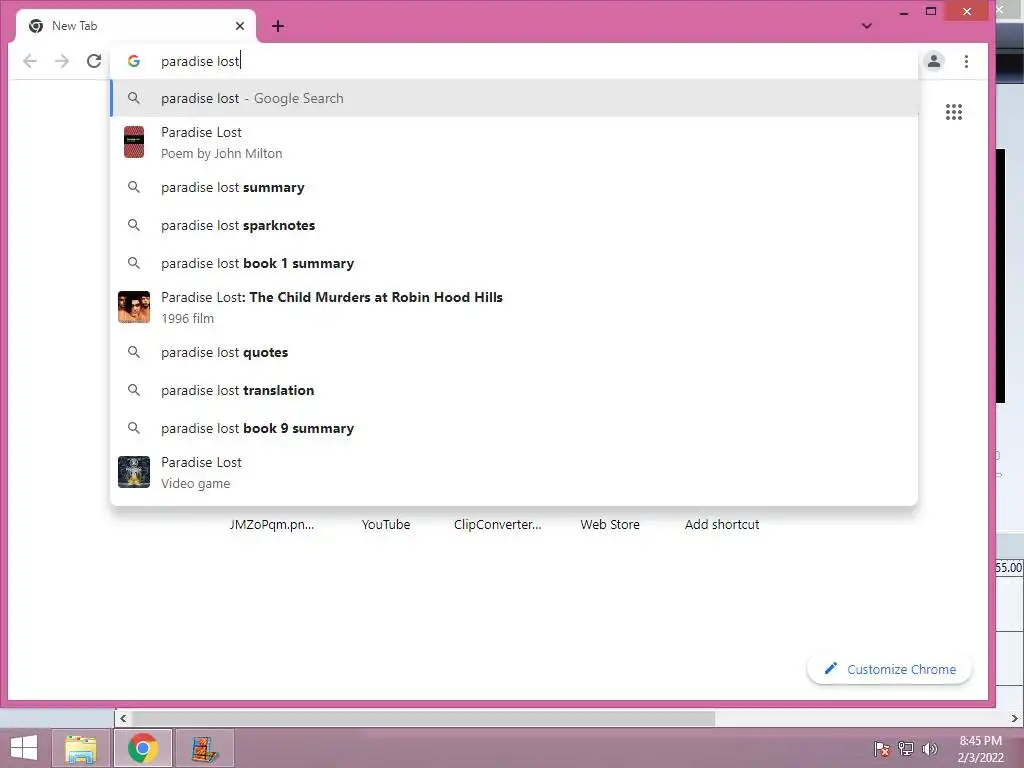Expand the tab search chevron

click(867, 26)
